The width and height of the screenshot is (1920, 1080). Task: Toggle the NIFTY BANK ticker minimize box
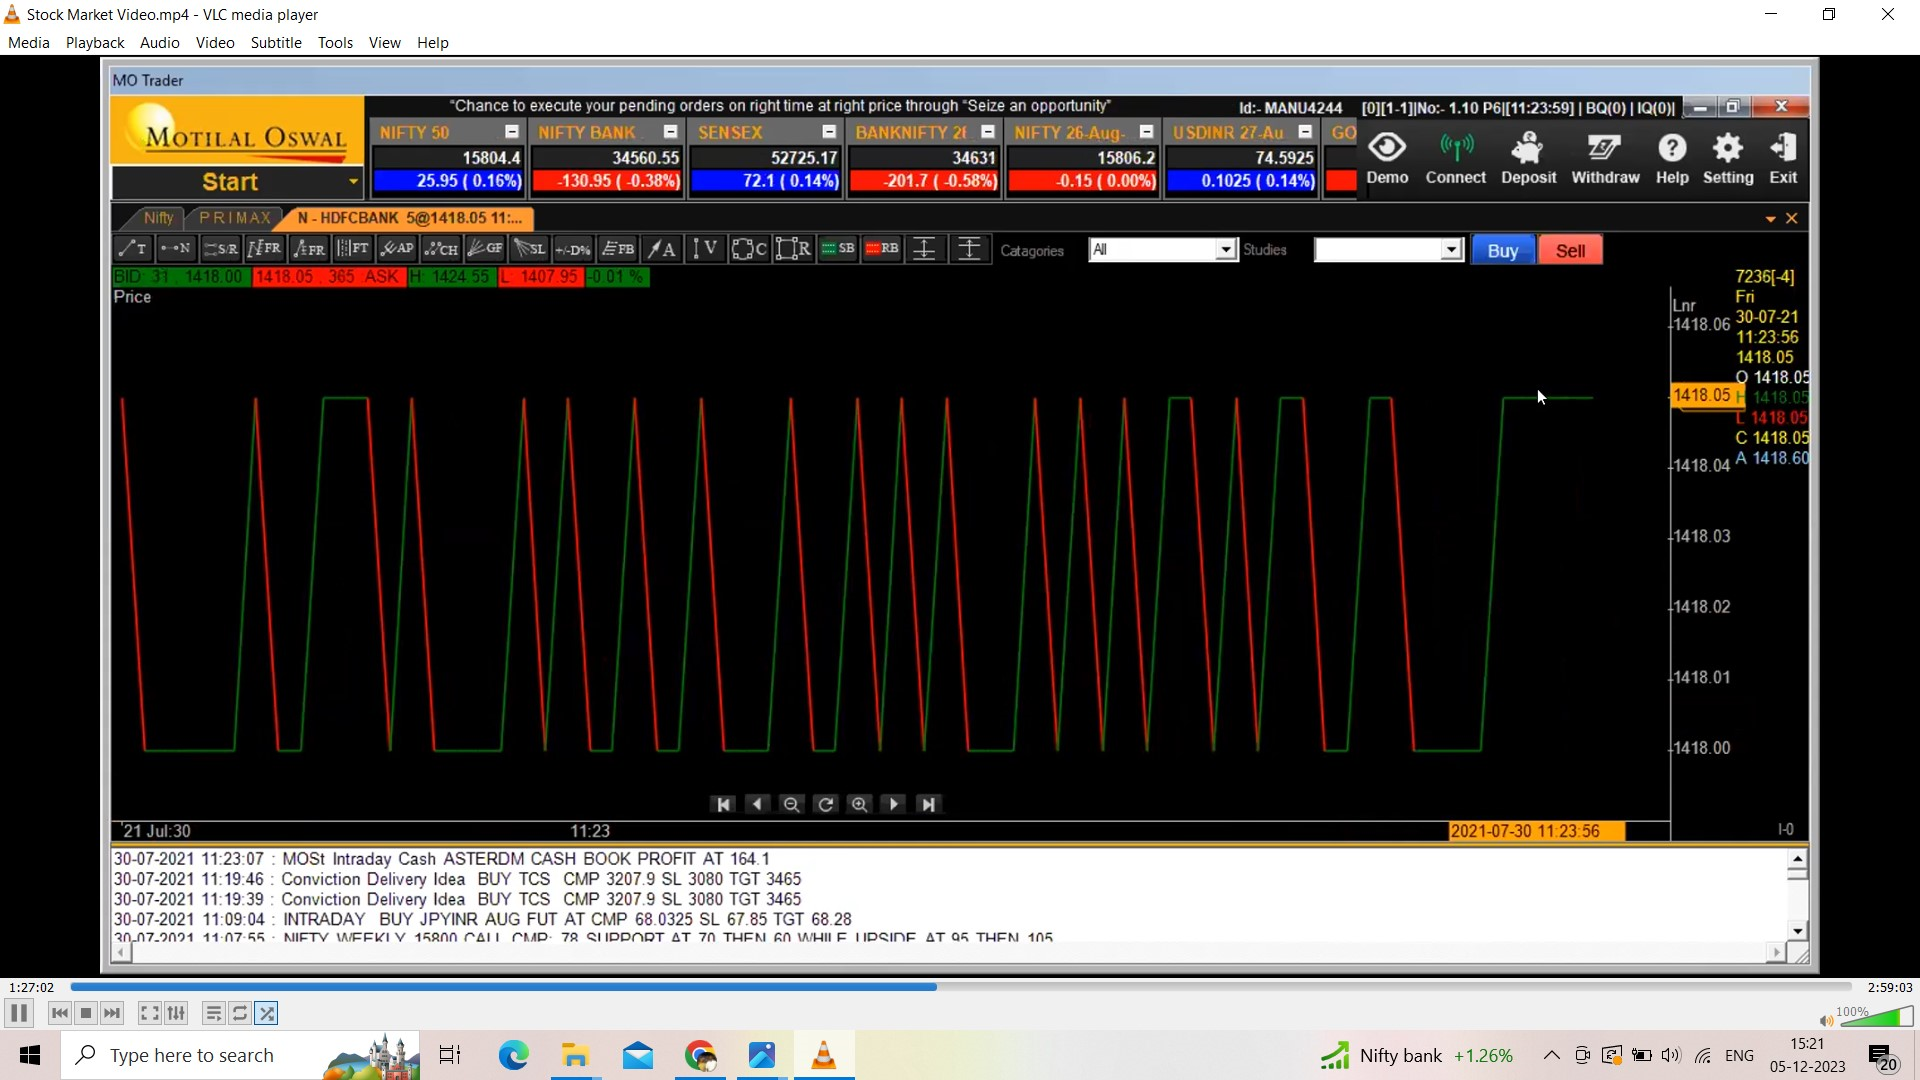click(x=671, y=132)
